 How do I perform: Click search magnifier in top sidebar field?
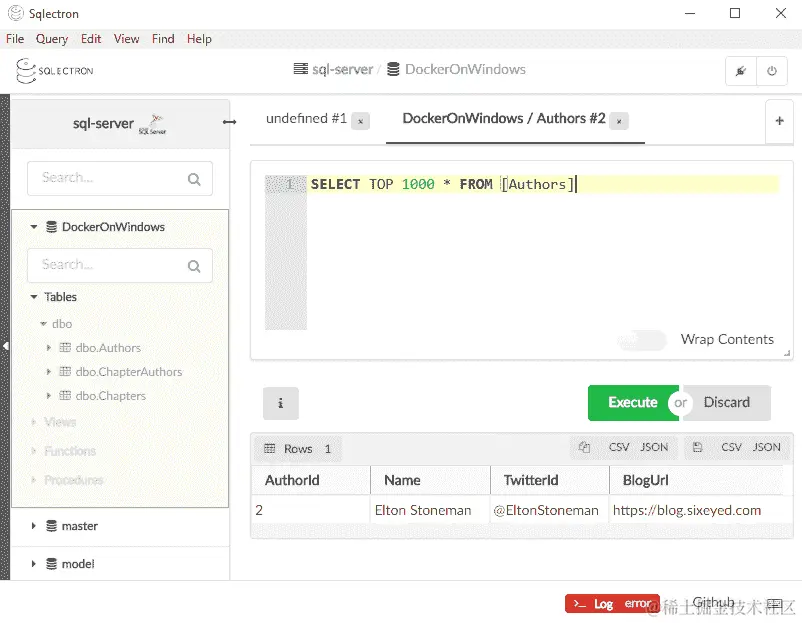tap(194, 179)
